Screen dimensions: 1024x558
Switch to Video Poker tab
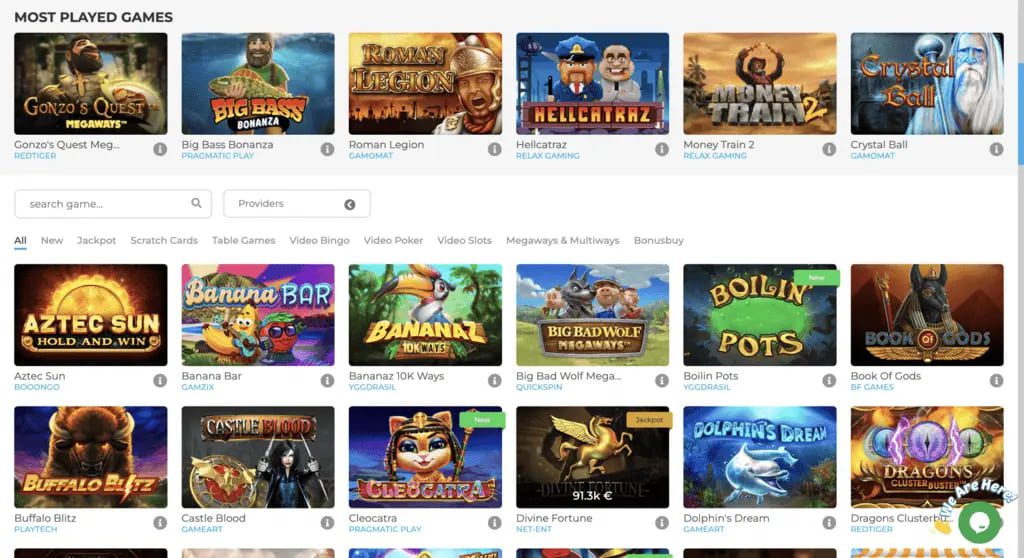[393, 240]
